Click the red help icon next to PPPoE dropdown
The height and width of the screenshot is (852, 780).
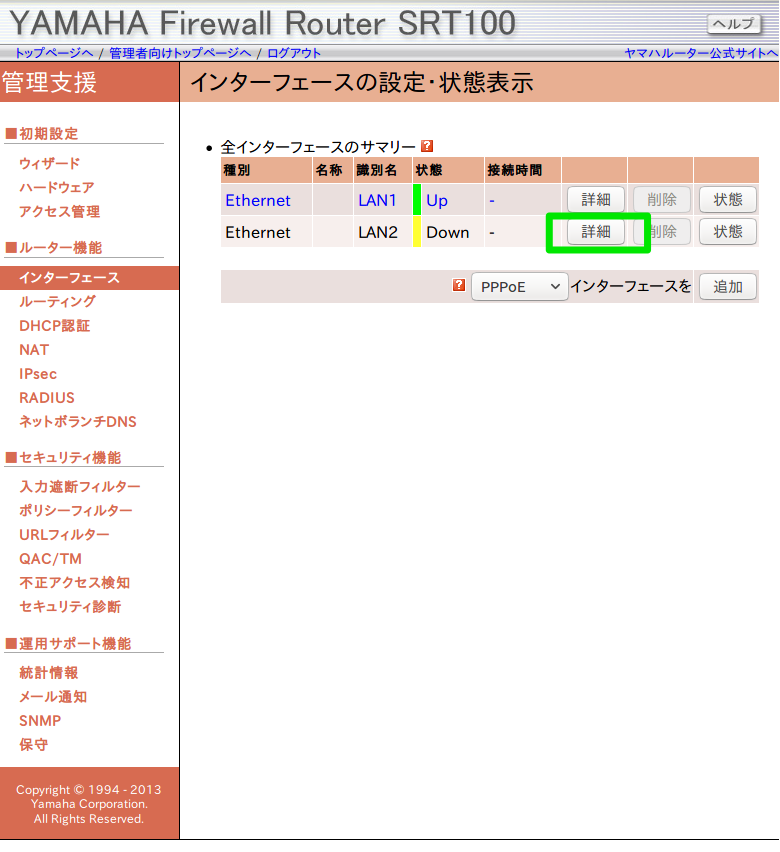click(459, 285)
